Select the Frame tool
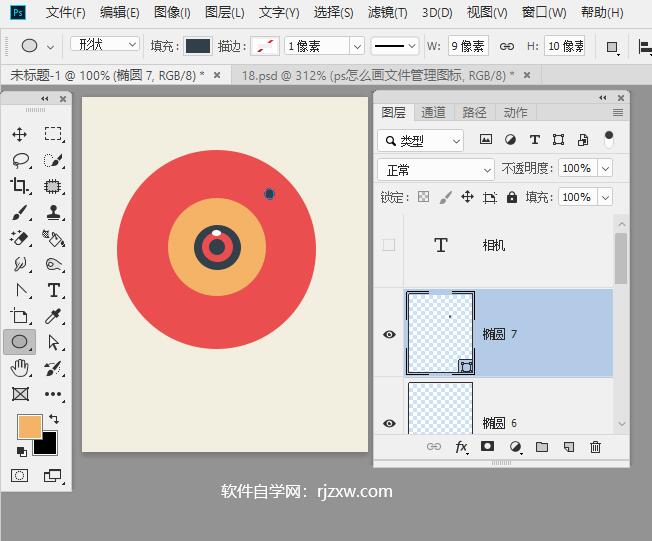This screenshot has width=652, height=541. (x=20, y=393)
